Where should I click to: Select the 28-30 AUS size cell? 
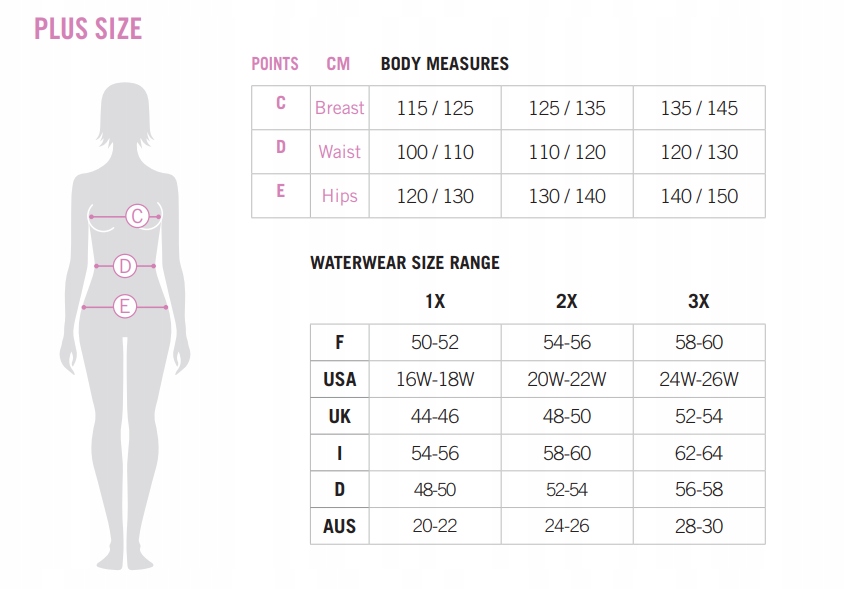coord(699,526)
